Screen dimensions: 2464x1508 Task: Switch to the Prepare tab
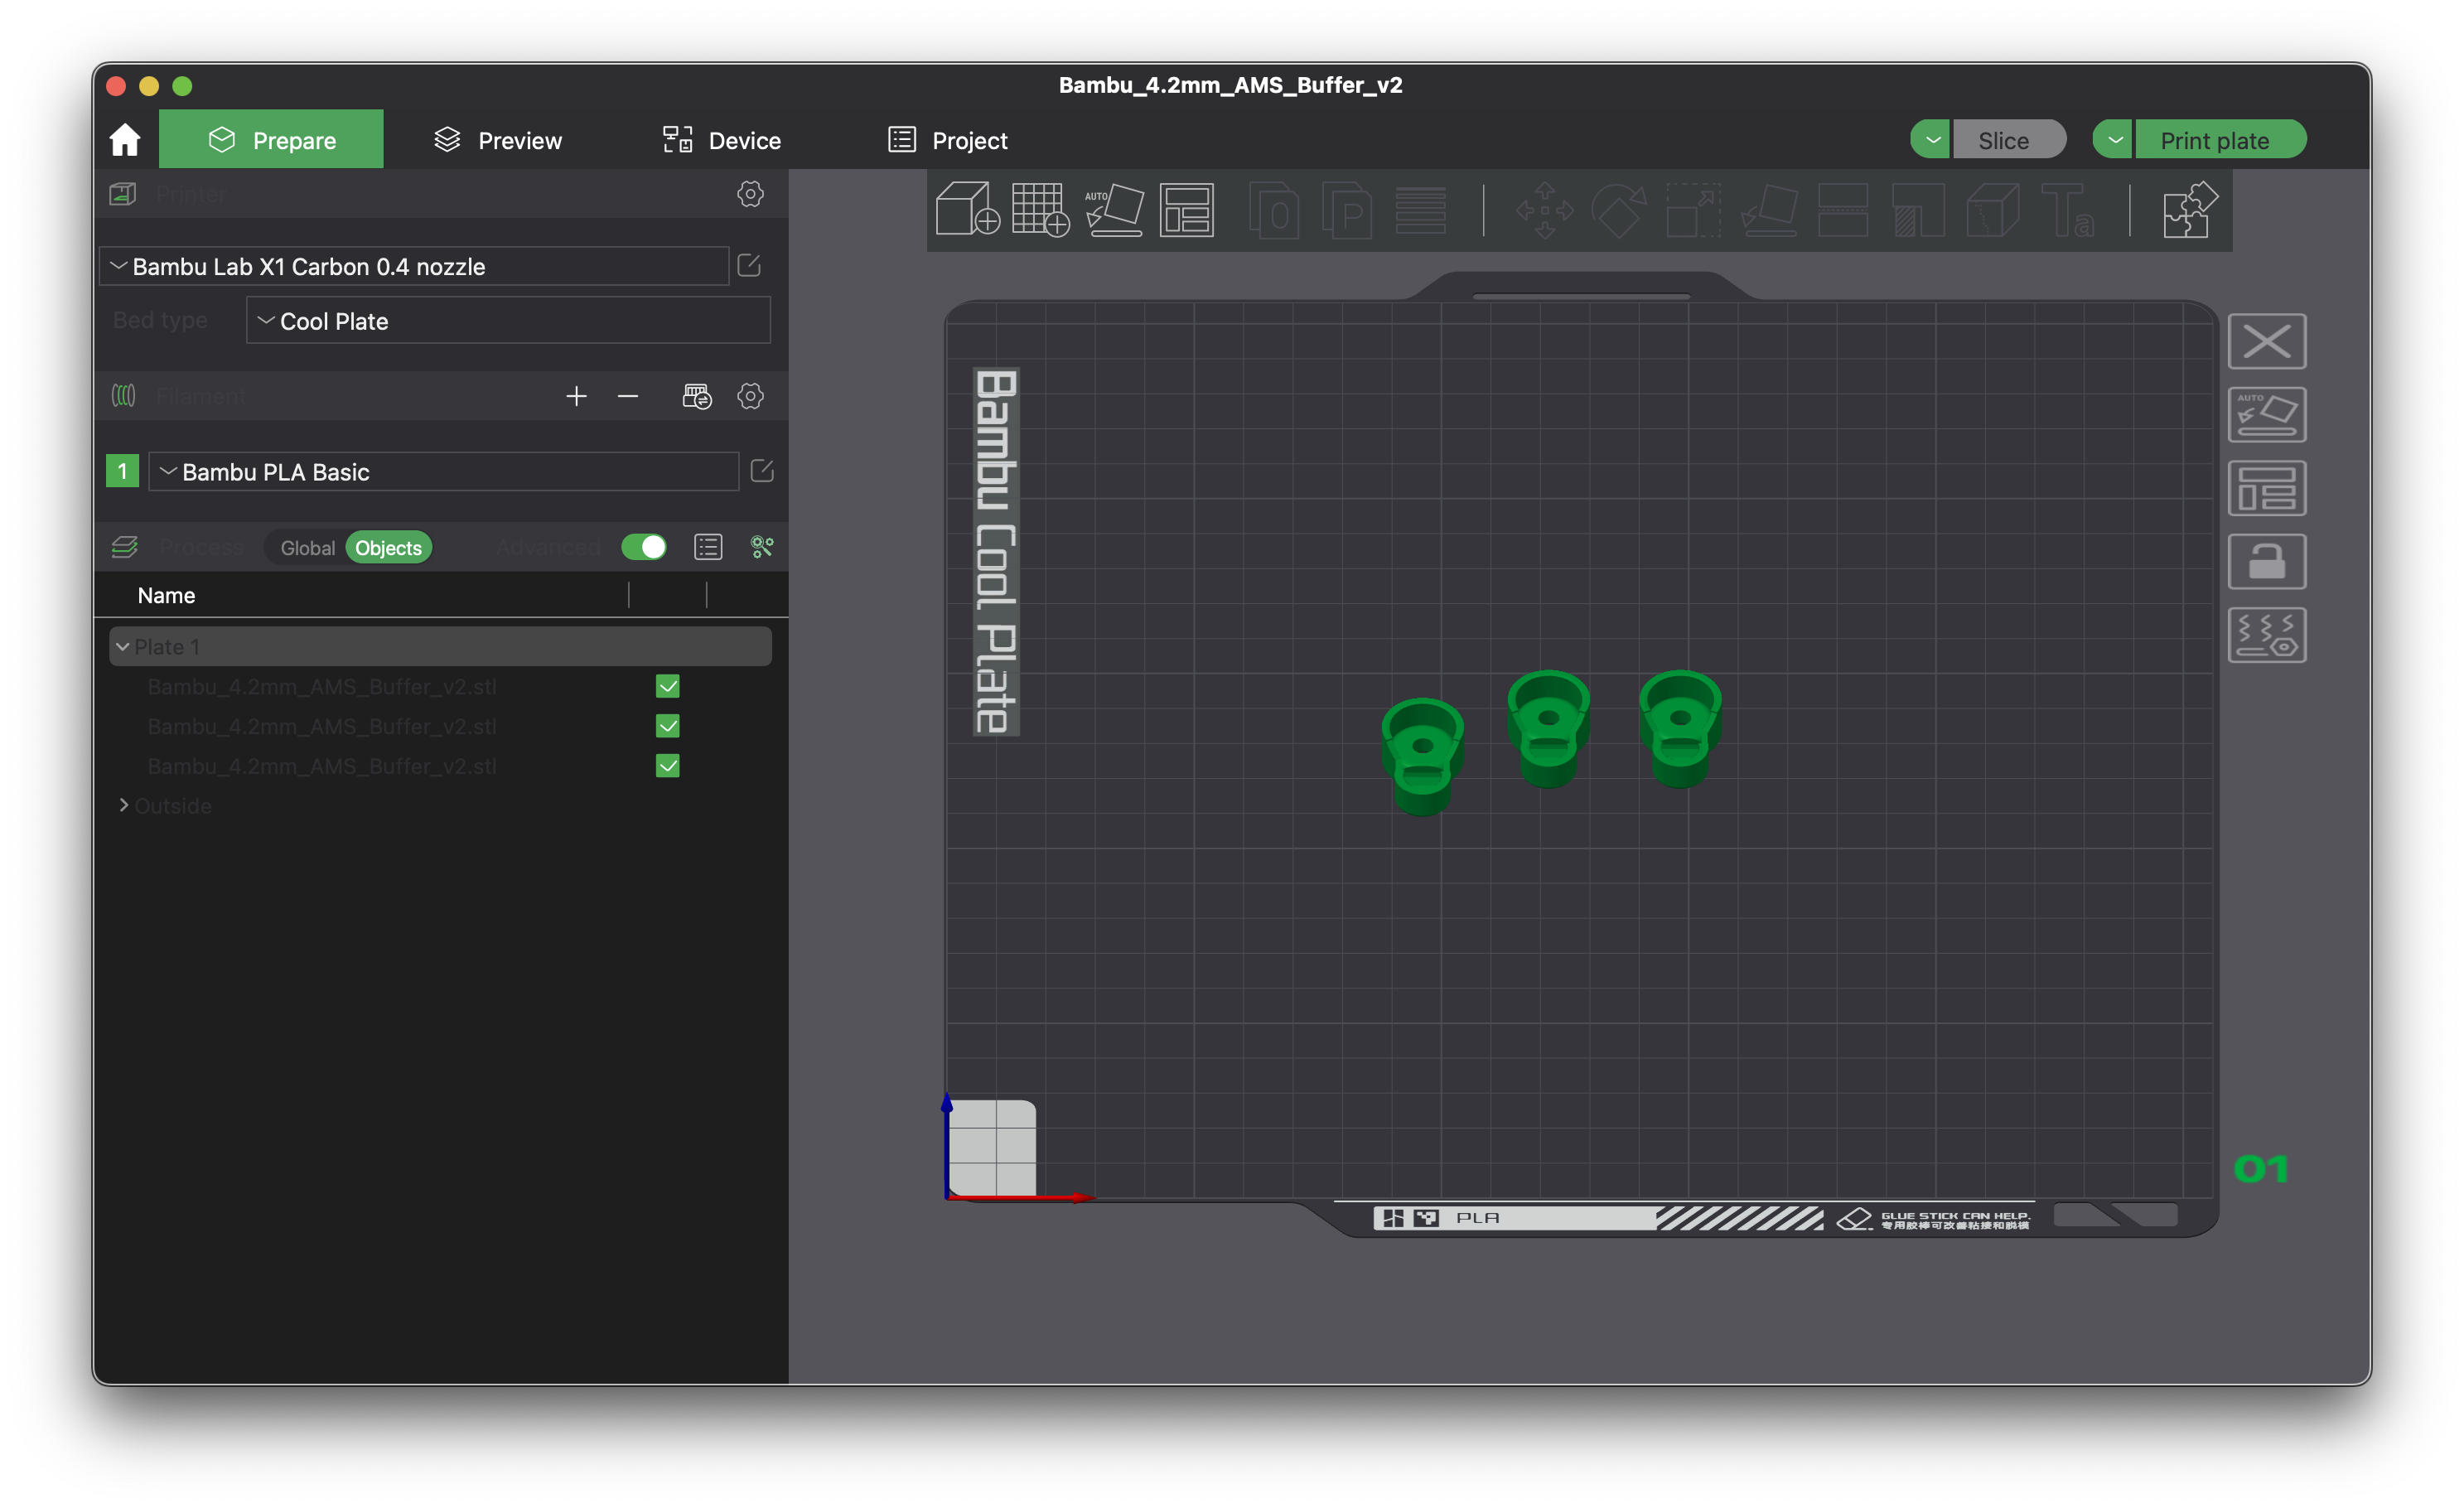pyautogui.click(x=271, y=139)
